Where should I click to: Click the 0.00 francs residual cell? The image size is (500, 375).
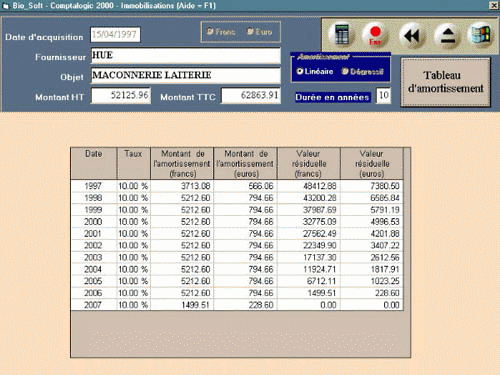[x=309, y=305]
